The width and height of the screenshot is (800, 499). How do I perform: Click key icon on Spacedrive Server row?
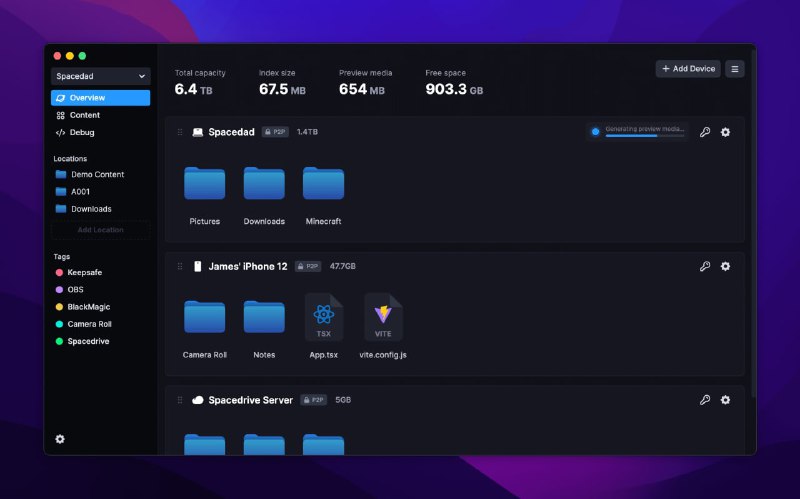(x=705, y=400)
